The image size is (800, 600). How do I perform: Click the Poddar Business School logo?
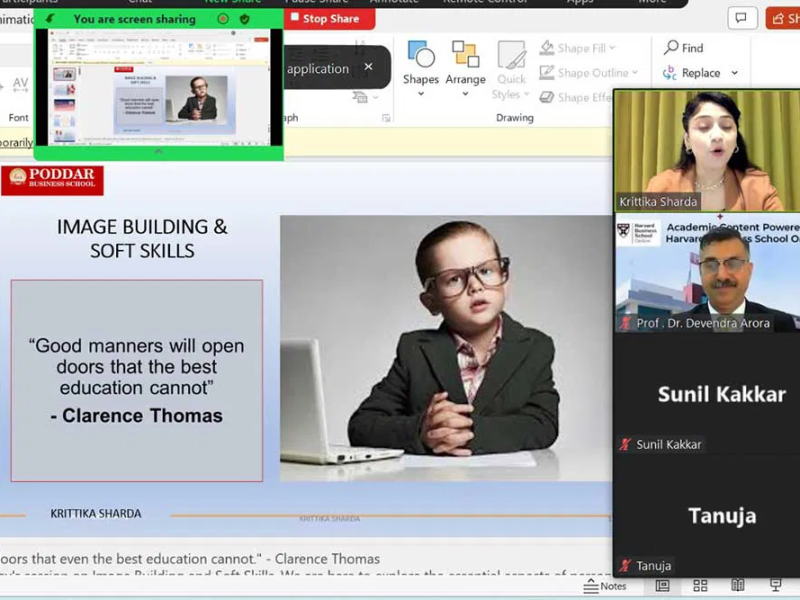52,180
